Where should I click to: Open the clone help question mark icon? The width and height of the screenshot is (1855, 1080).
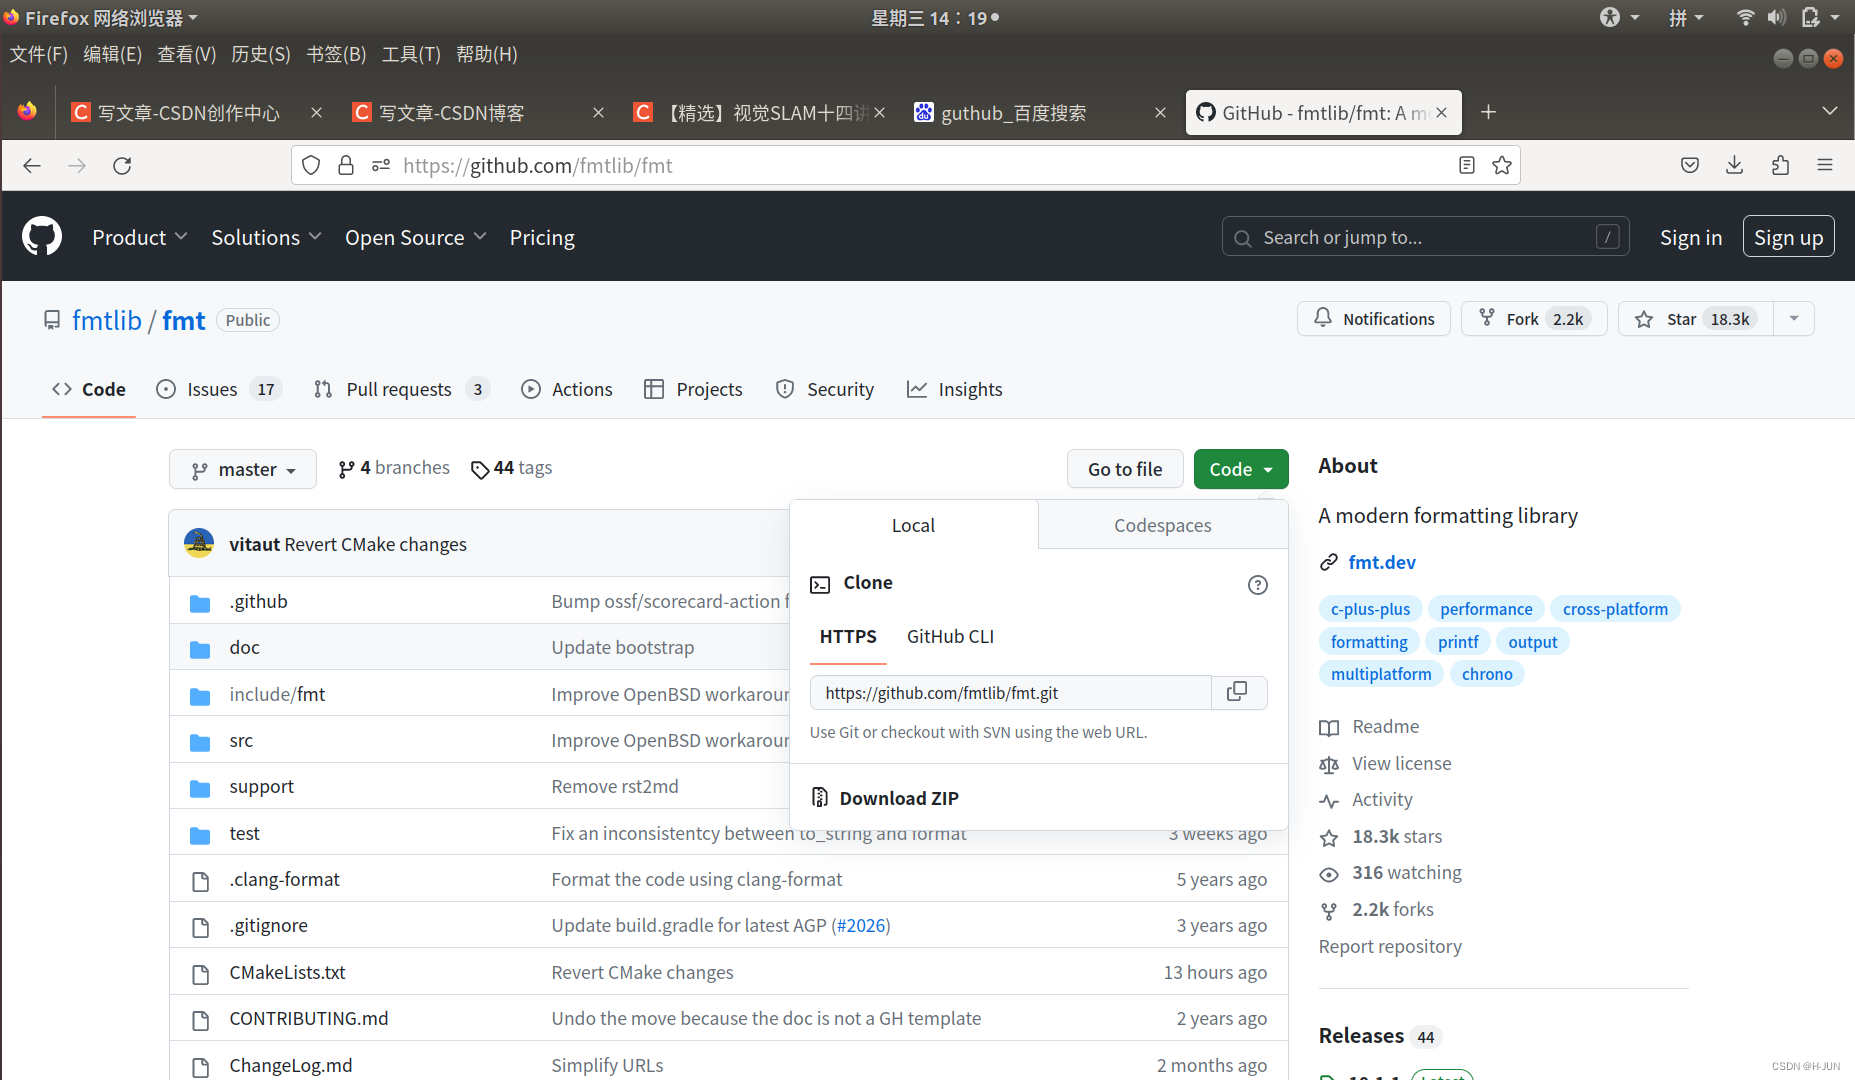click(1257, 585)
